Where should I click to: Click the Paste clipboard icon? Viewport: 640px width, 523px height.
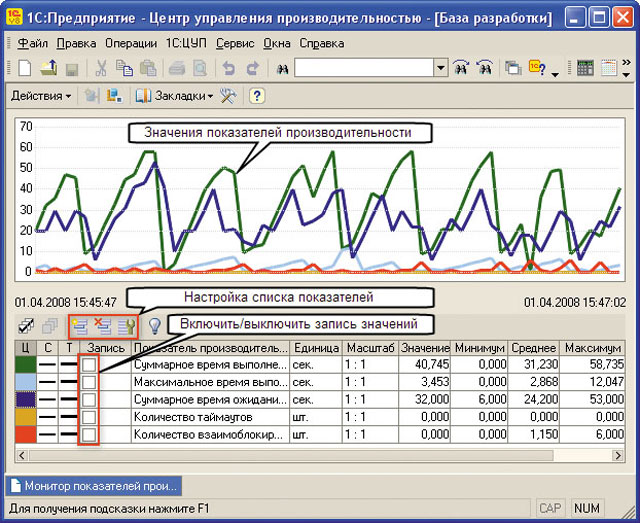click(x=148, y=68)
